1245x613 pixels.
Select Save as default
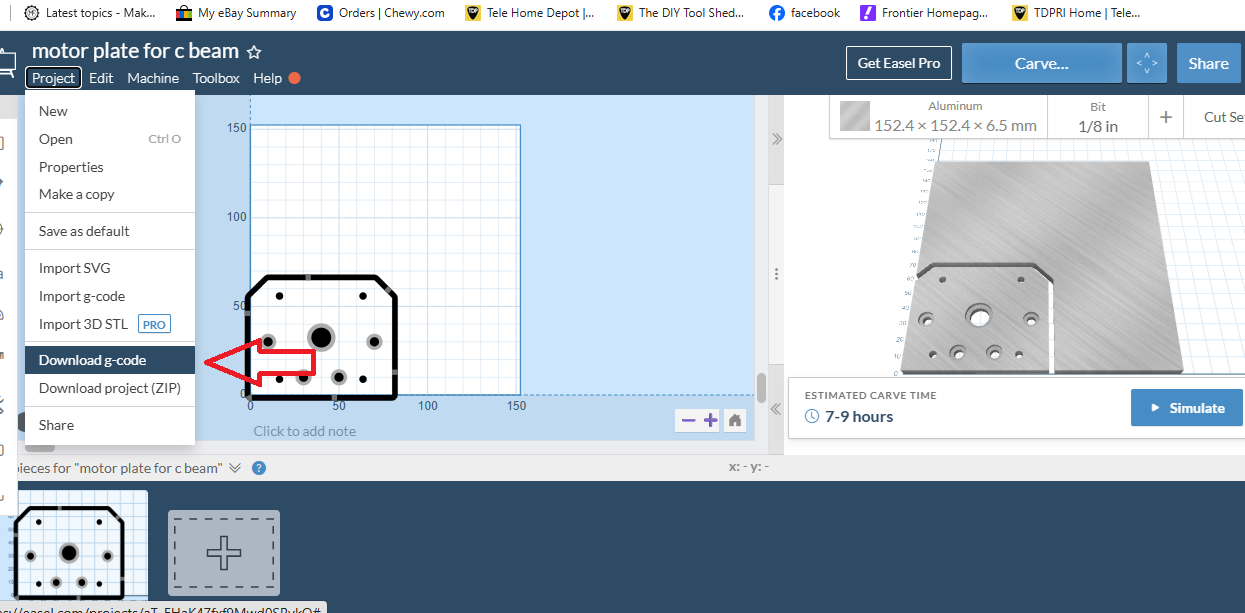(x=110, y=231)
